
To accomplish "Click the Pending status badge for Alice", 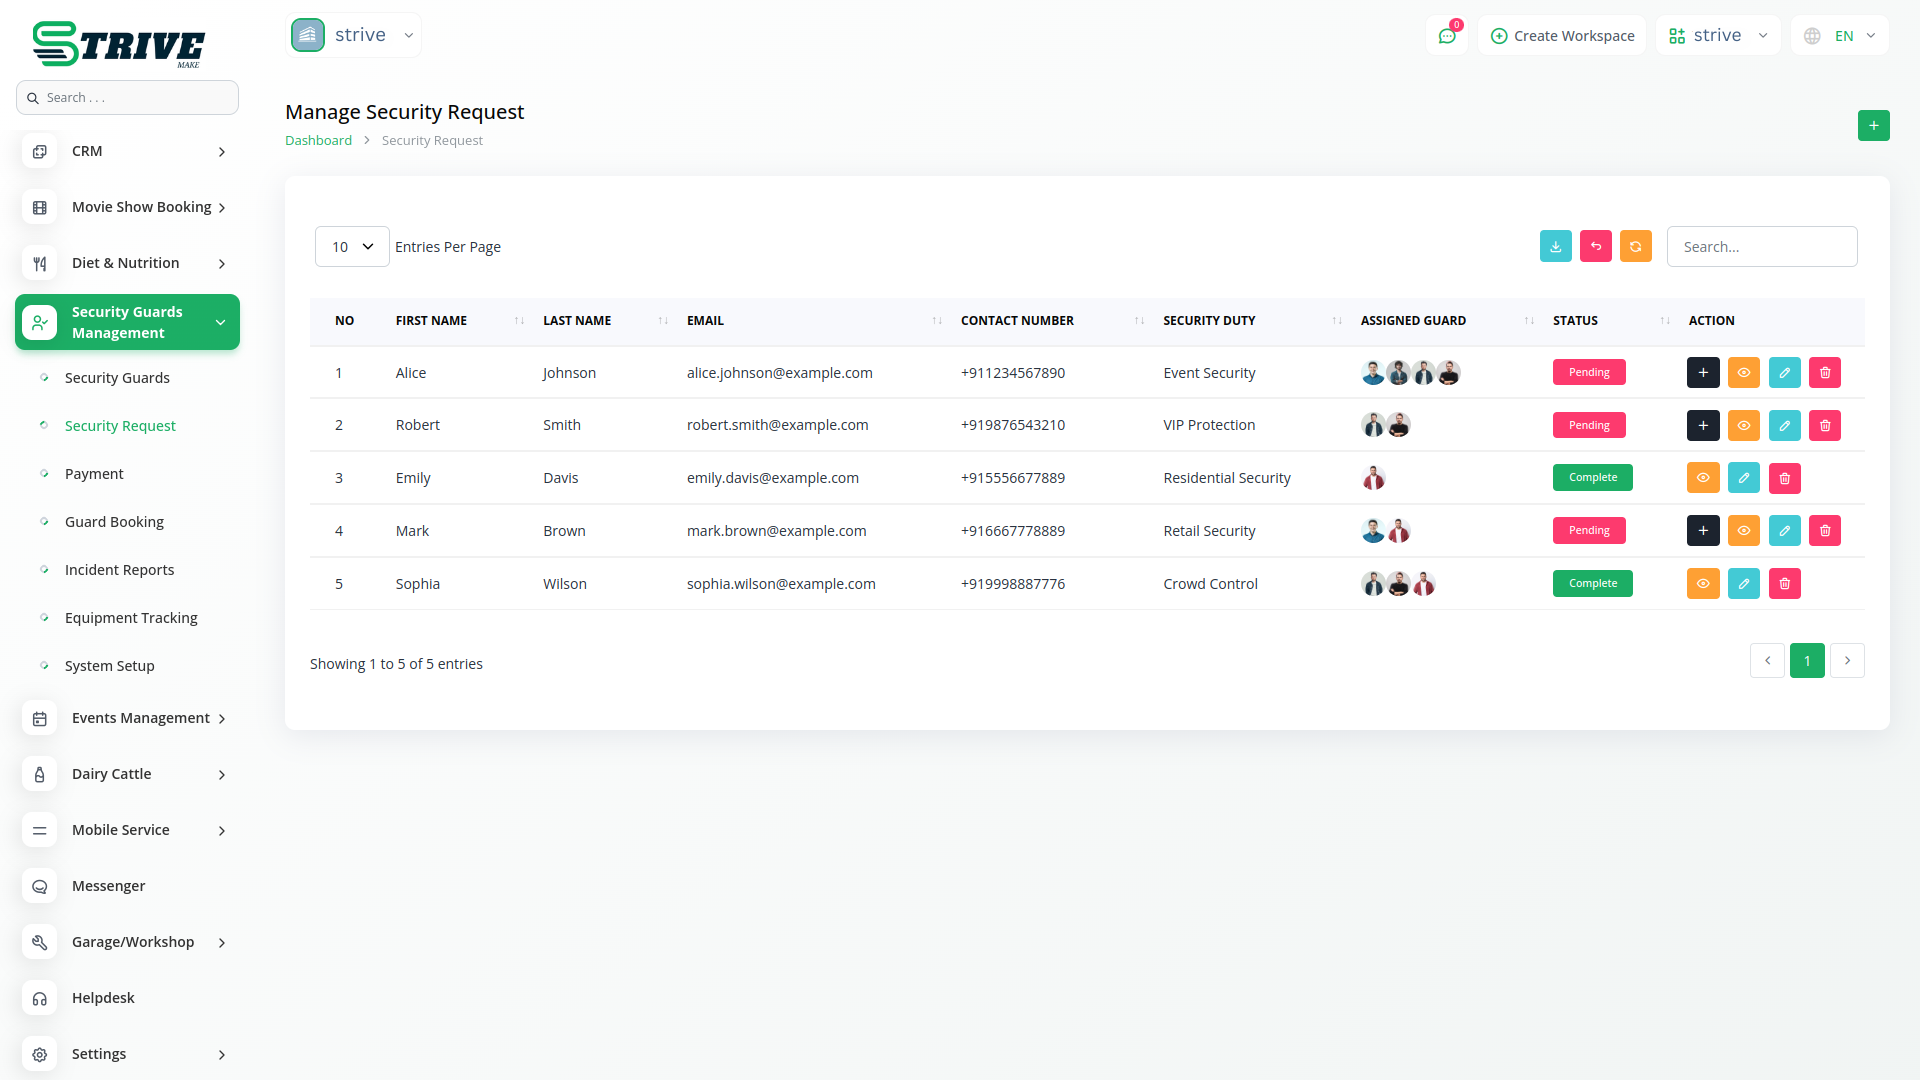I will 1588,373.
